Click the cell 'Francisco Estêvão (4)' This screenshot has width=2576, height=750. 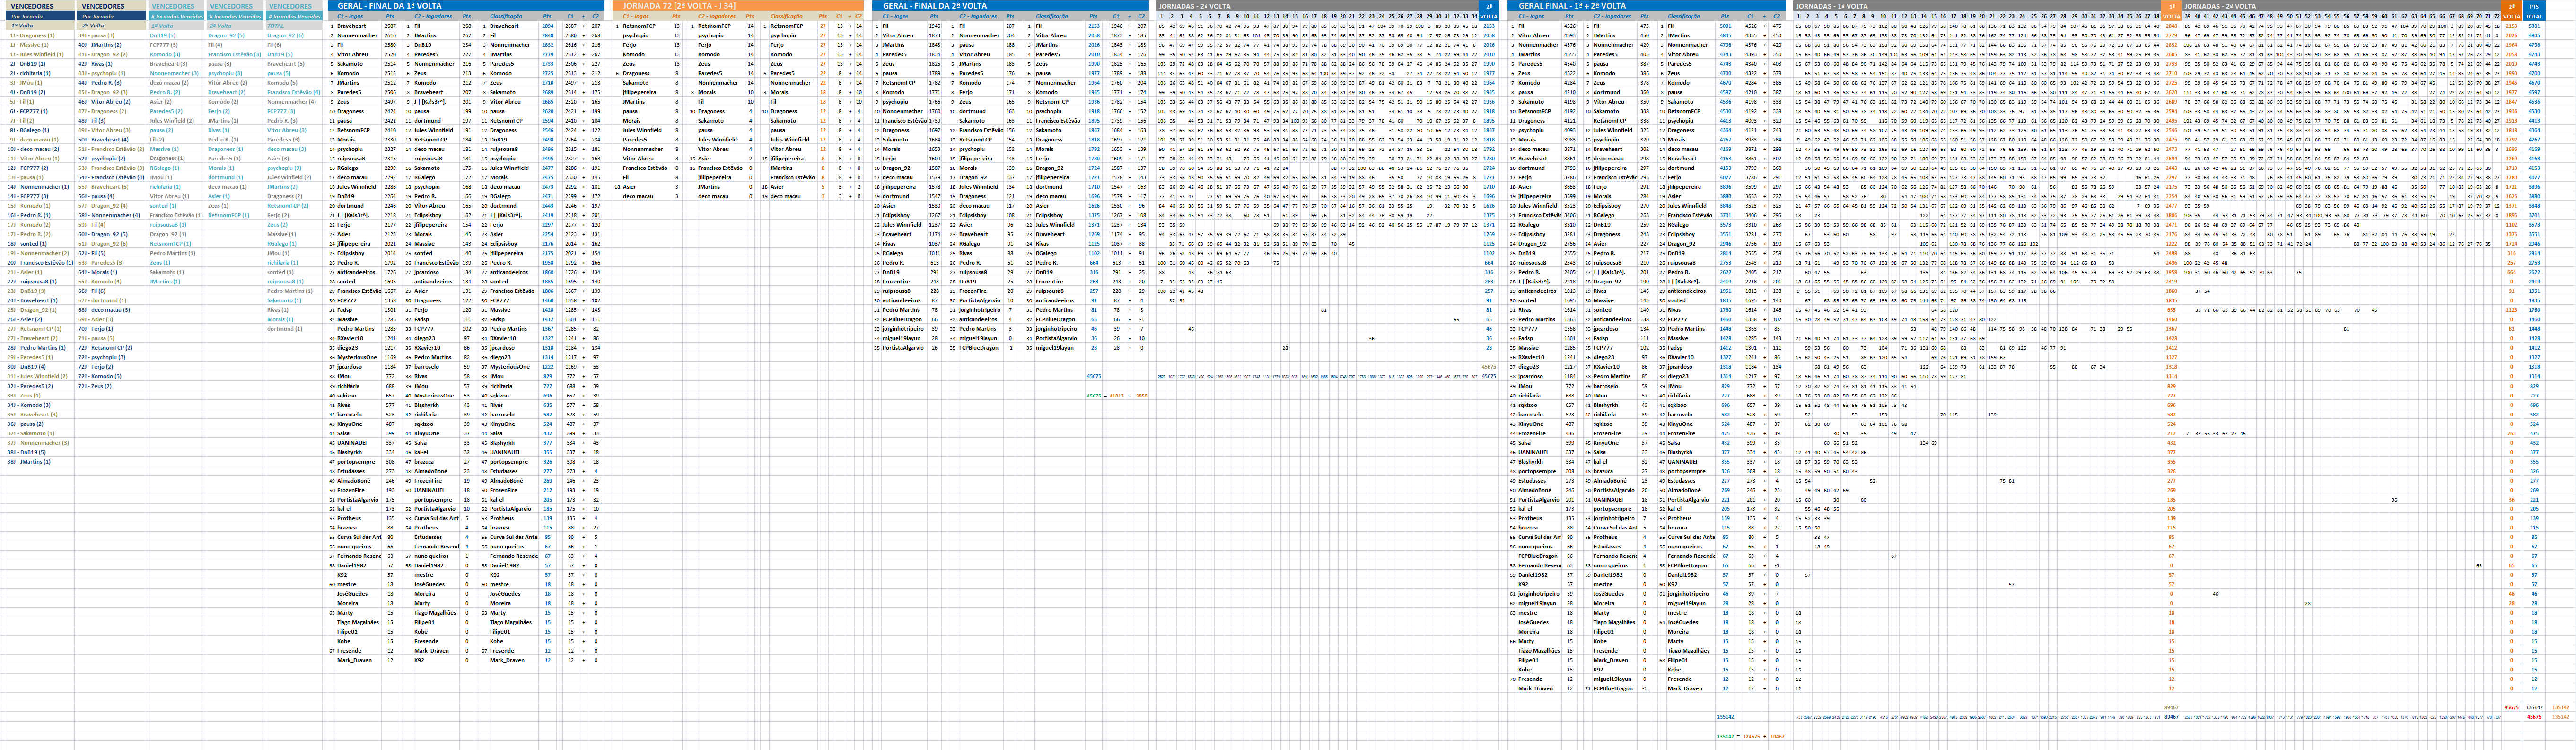(x=294, y=92)
